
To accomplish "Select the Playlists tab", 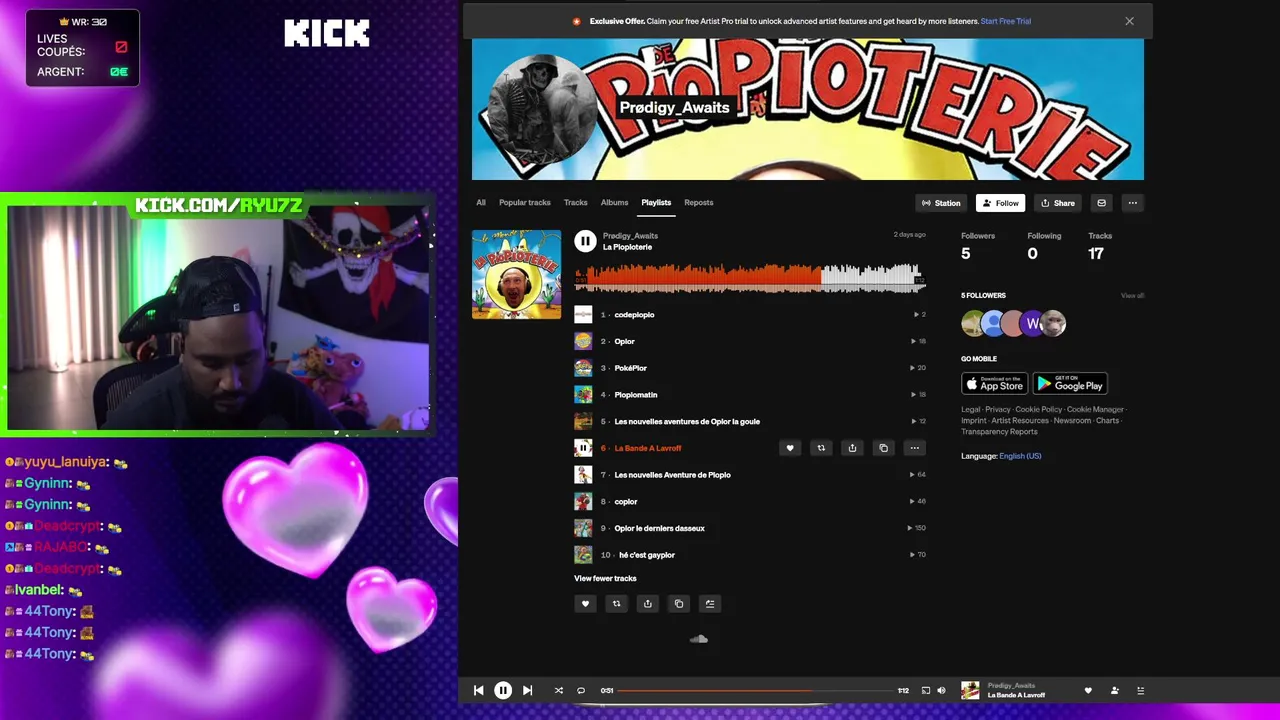I will coord(656,202).
